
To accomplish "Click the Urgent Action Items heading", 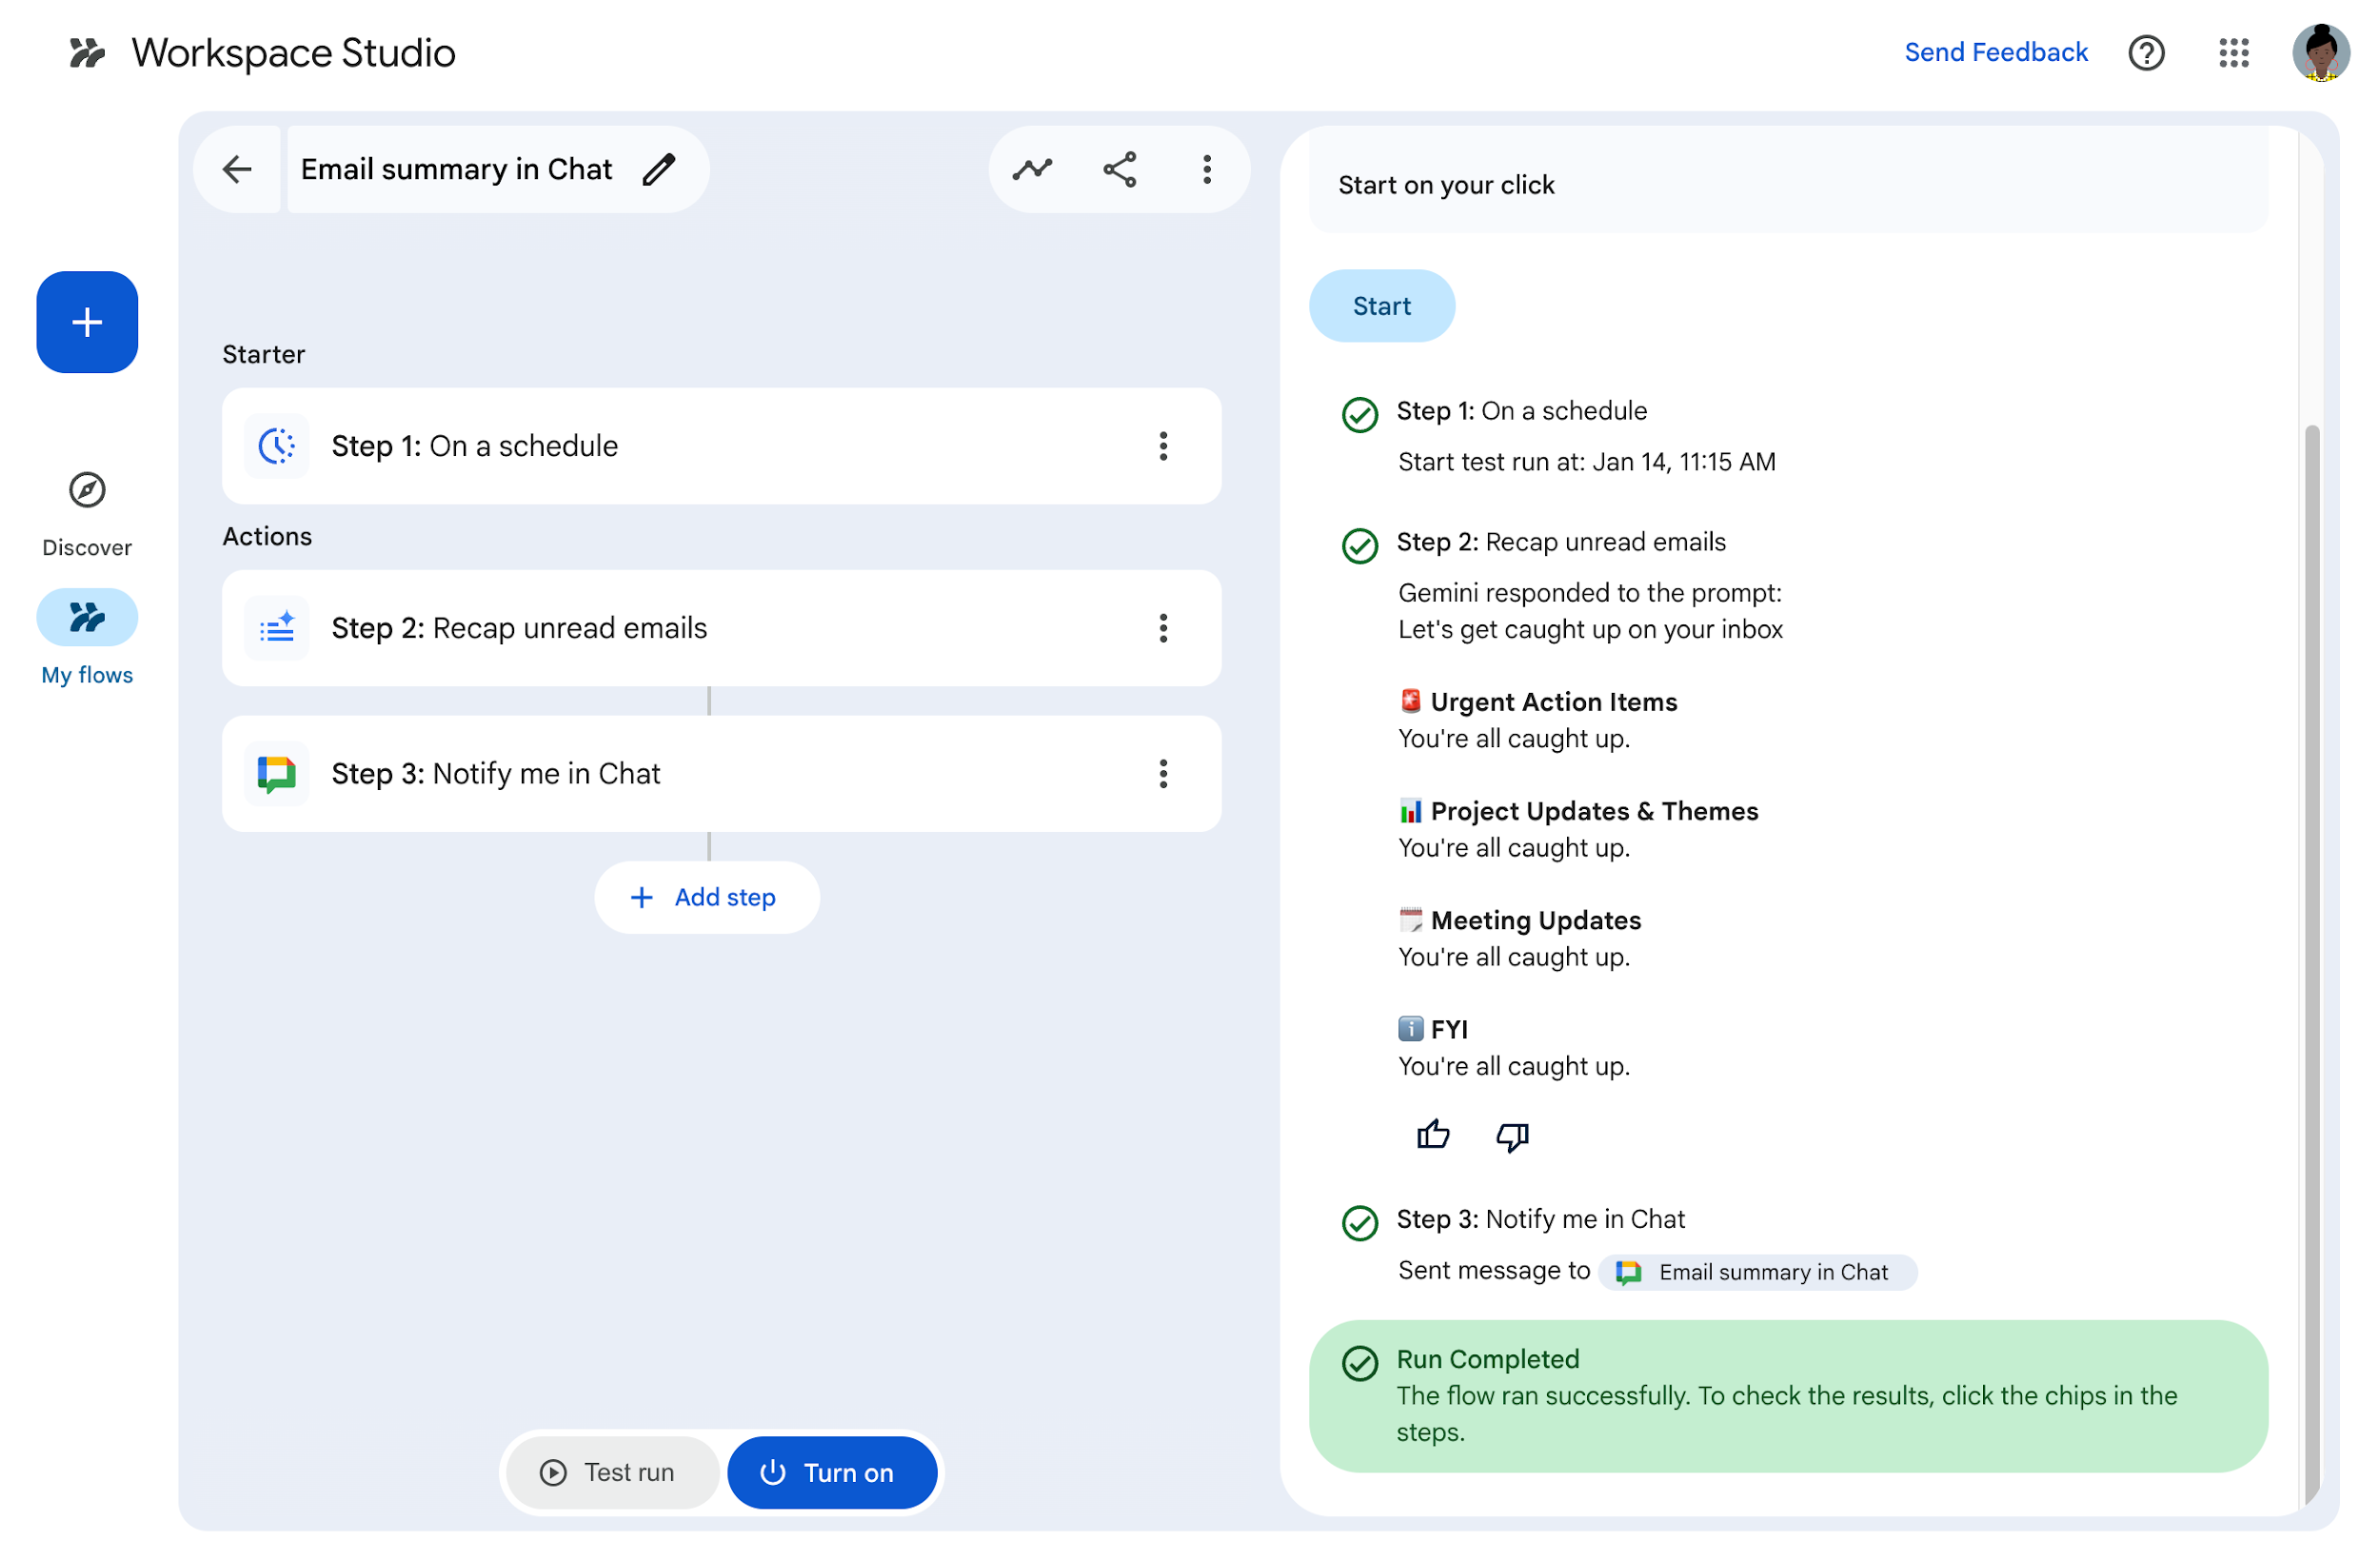I will 1553,702.
